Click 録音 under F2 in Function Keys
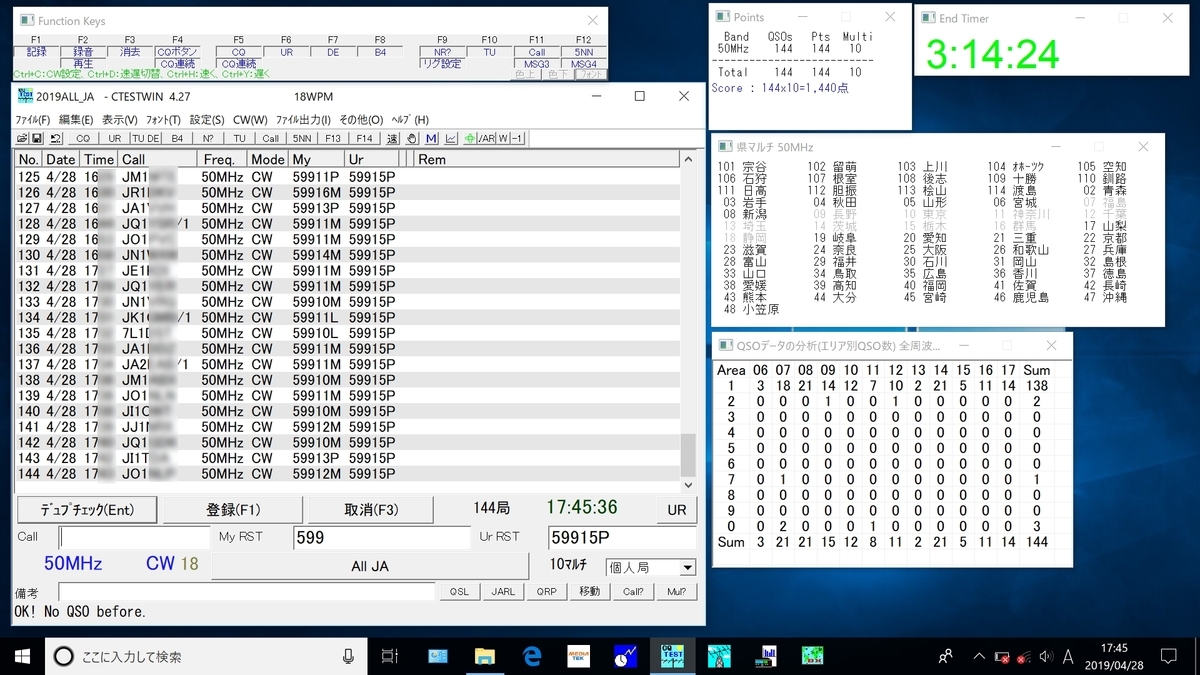Viewport: 1200px width, 675px height. click(83, 51)
